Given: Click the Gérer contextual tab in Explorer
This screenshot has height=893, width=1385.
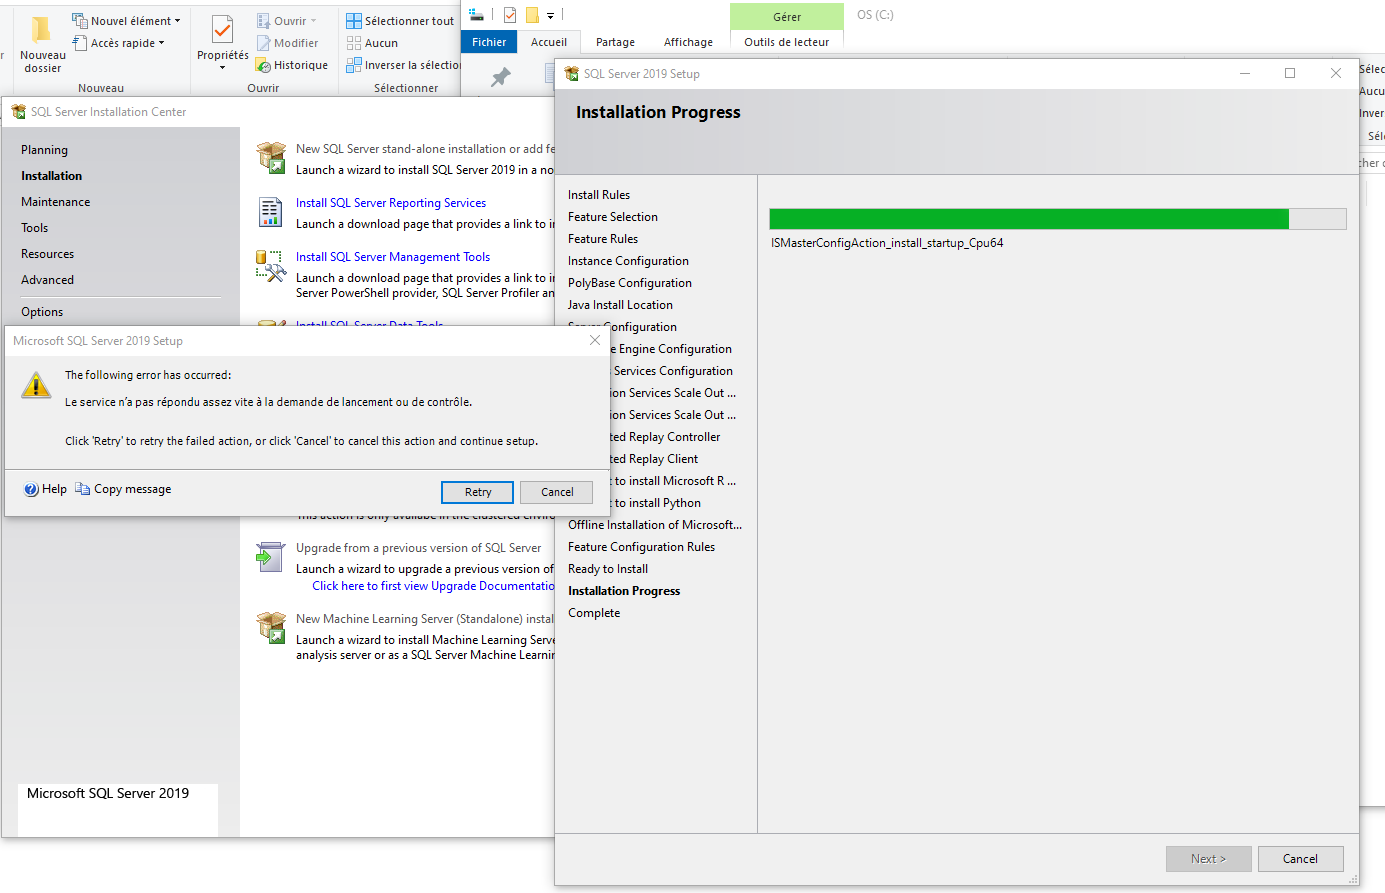Looking at the screenshot, I should tap(787, 17).
